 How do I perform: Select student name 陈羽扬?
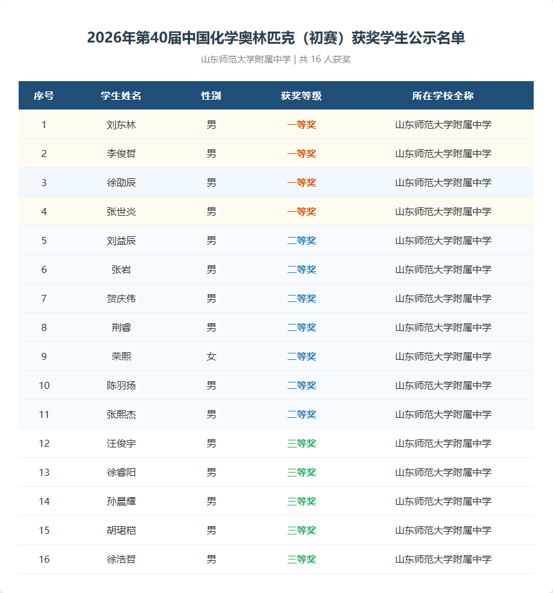click(x=121, y=385)
